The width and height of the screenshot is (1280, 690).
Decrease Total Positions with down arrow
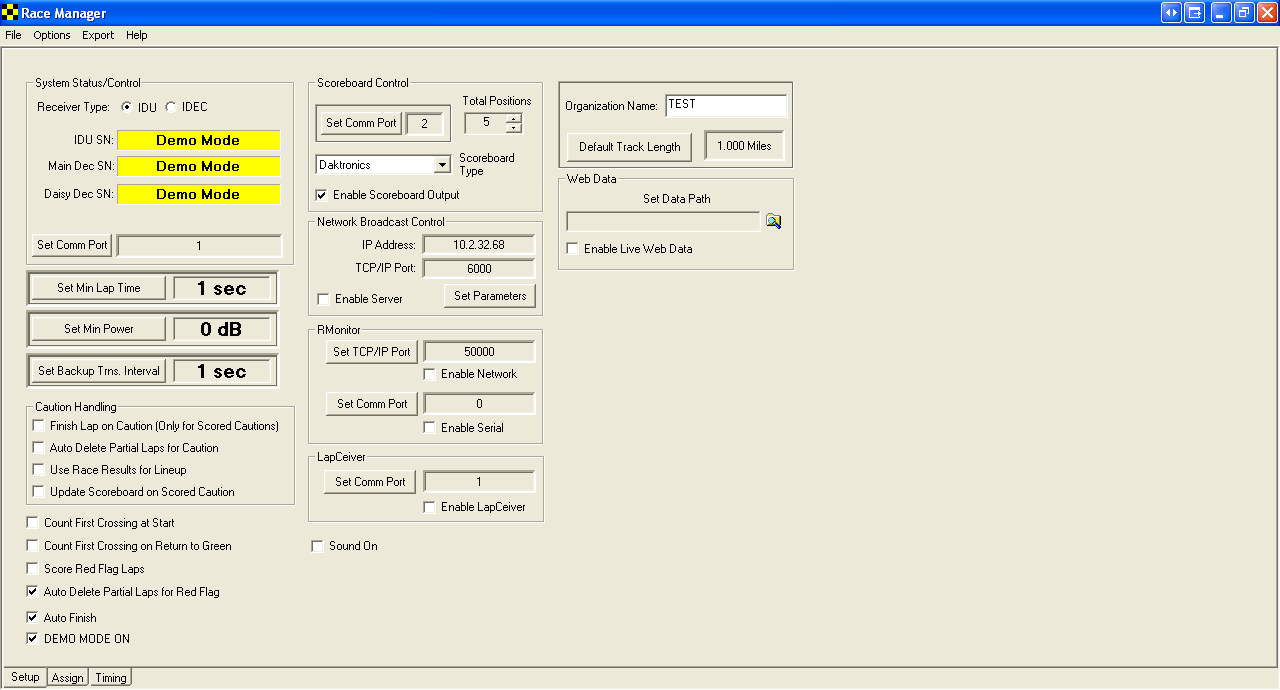point(514,128)
